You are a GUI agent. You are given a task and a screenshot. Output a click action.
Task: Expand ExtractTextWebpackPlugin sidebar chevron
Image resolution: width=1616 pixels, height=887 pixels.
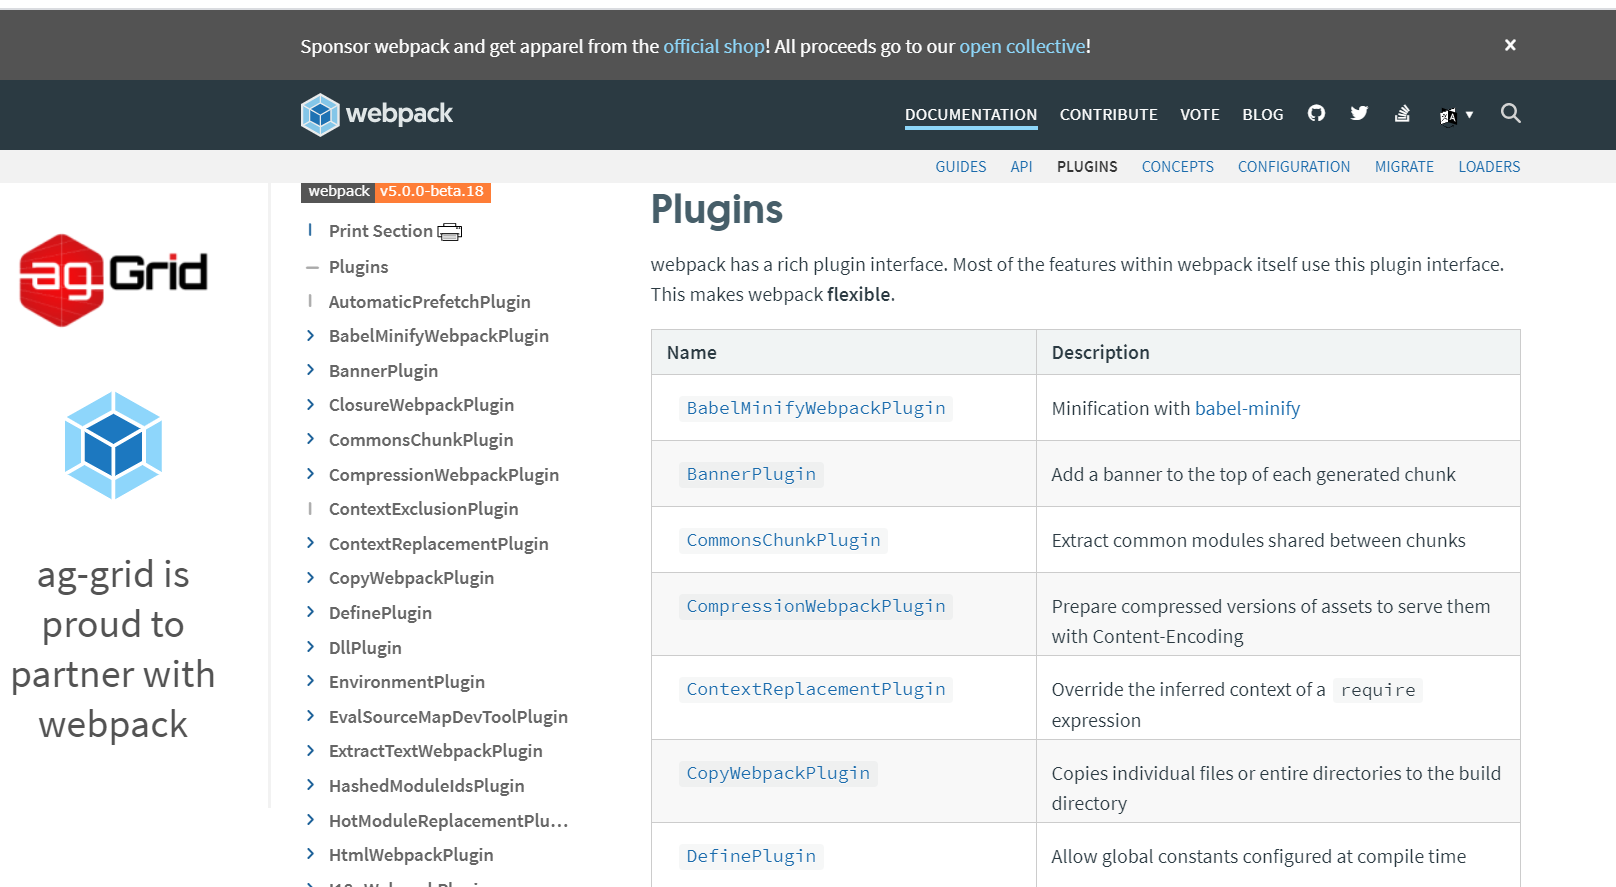pyautogui.click(x=310, y=750)
